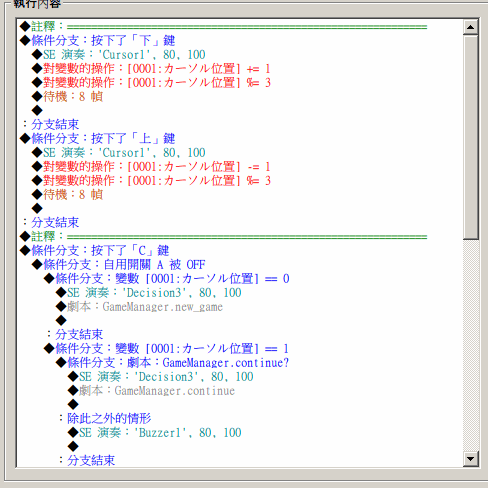Select row 條件分支:自用開關 A 被 OFF
The height and width of the screenshot is (488, 488).
(118, 264)
